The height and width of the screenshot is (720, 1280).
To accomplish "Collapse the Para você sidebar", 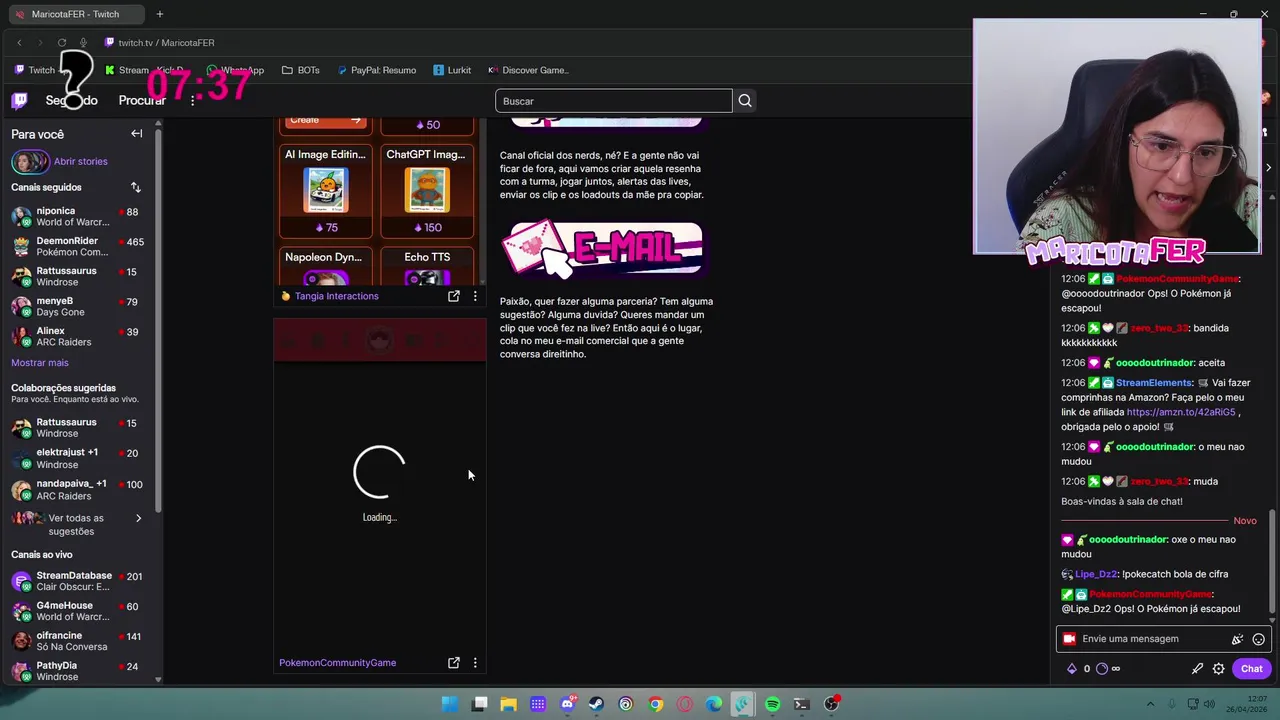I will [137, 134].
